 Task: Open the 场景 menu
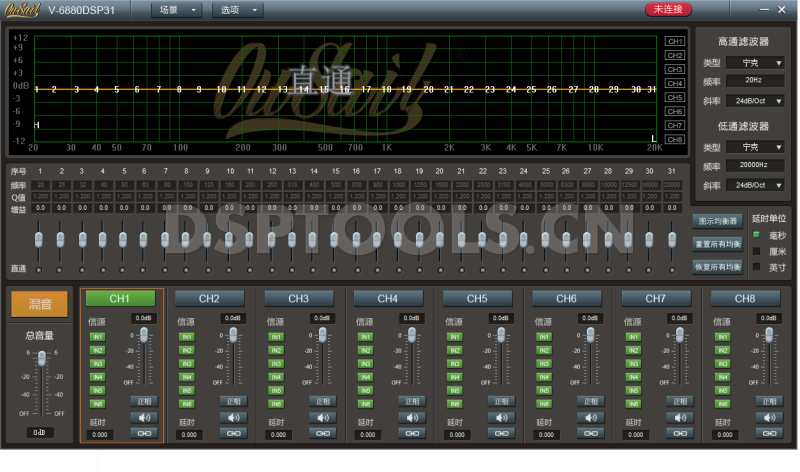(175, 10)
